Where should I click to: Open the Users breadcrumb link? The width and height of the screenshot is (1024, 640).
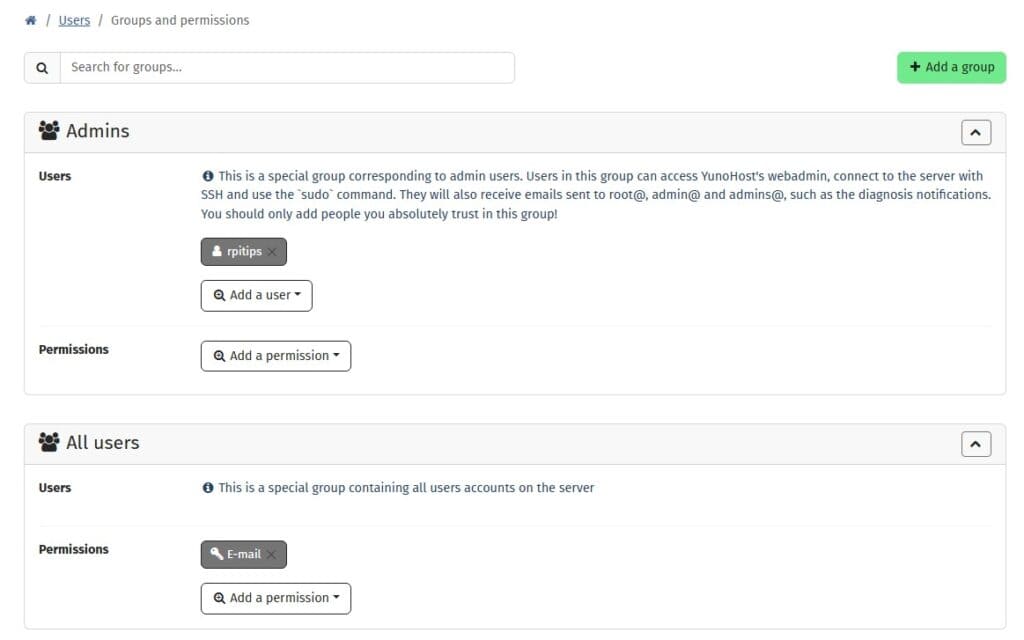(74, 20)
